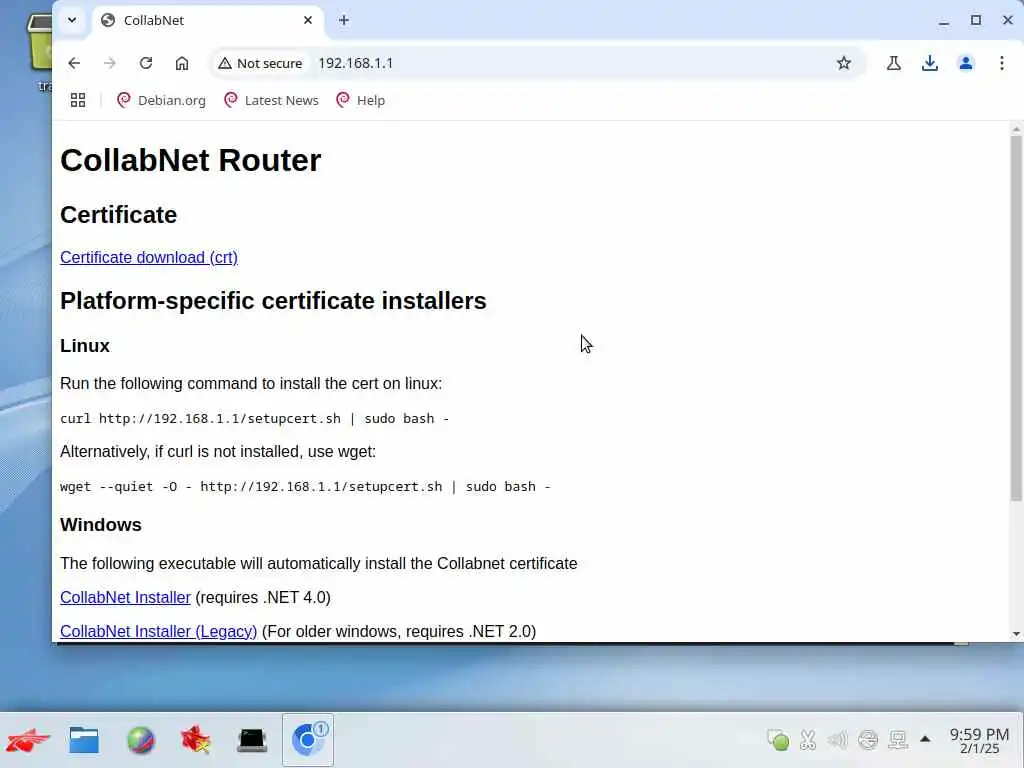Launch the globe web browser taskbar icon

pyautogui.click(x=140, y=740)
